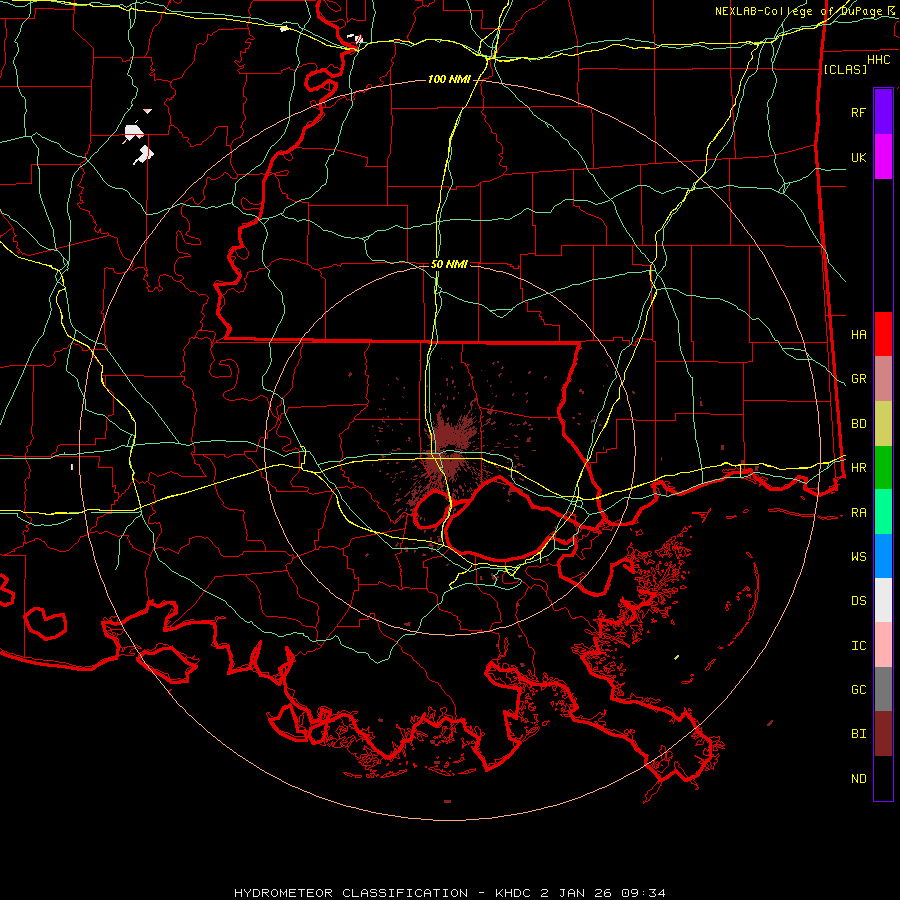Screen dimensions: 900x900
Task: Click the BD yellow legend swatch
Action: point(883,423)
